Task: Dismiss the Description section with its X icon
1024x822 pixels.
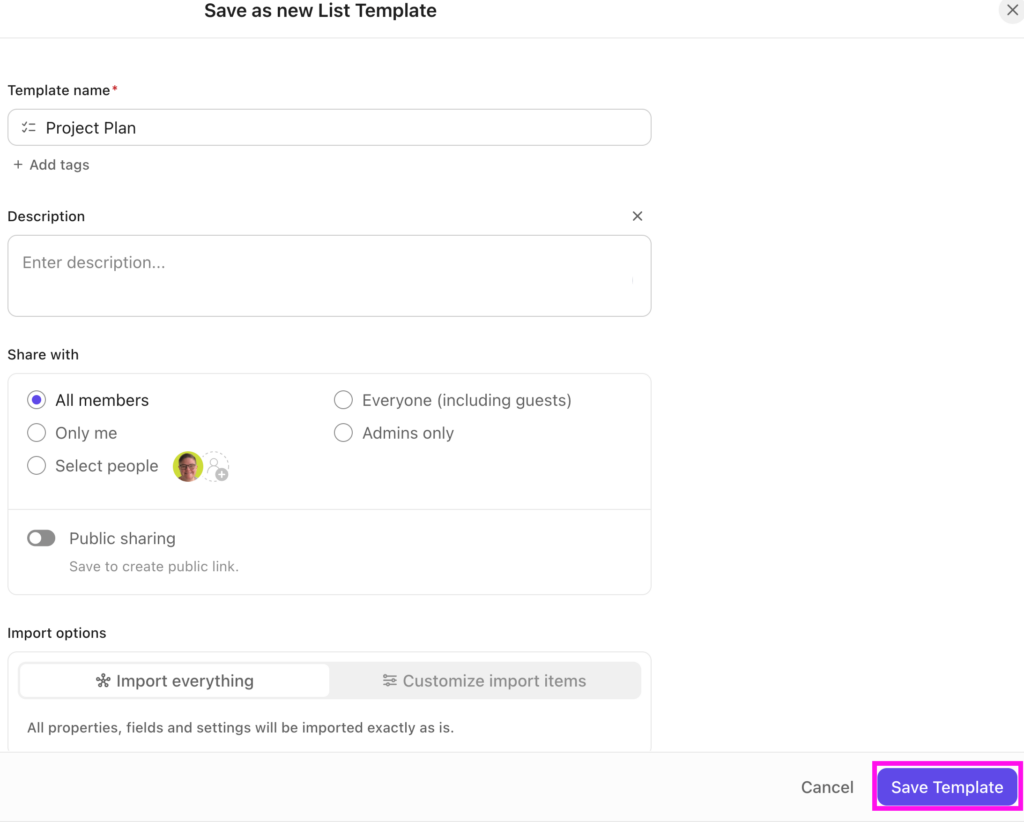Action: (x=637, y=216)
